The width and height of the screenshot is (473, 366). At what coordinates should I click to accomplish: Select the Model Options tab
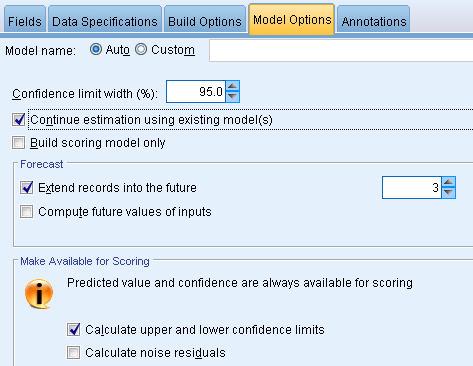coord(292,19)
